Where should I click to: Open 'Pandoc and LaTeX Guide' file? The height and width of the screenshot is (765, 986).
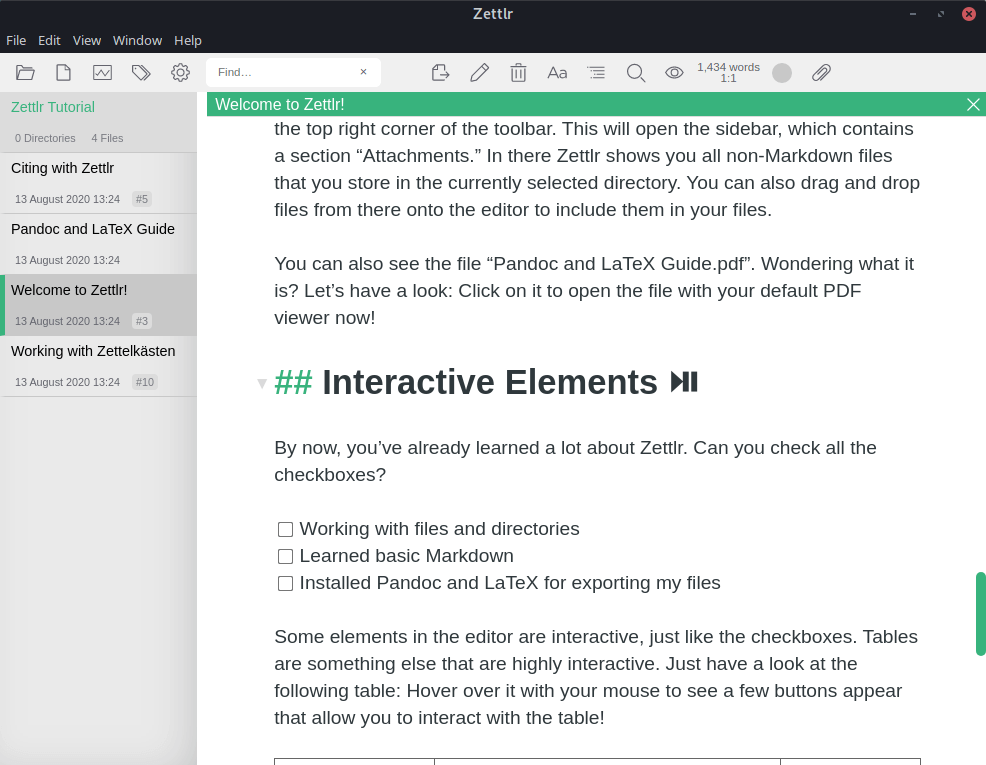point(98,244)
